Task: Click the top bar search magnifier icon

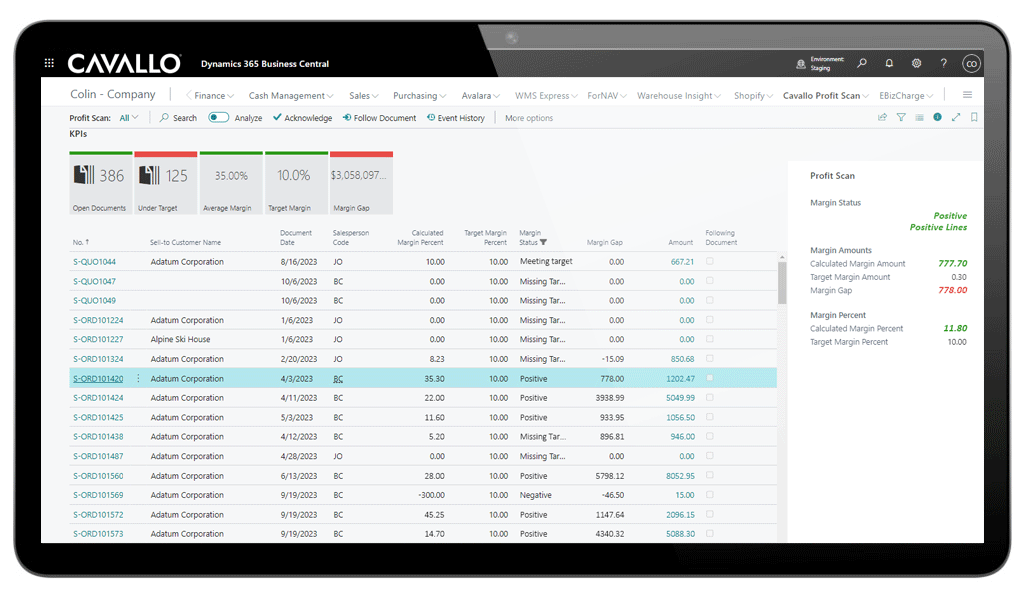Action: coord(862,63)
